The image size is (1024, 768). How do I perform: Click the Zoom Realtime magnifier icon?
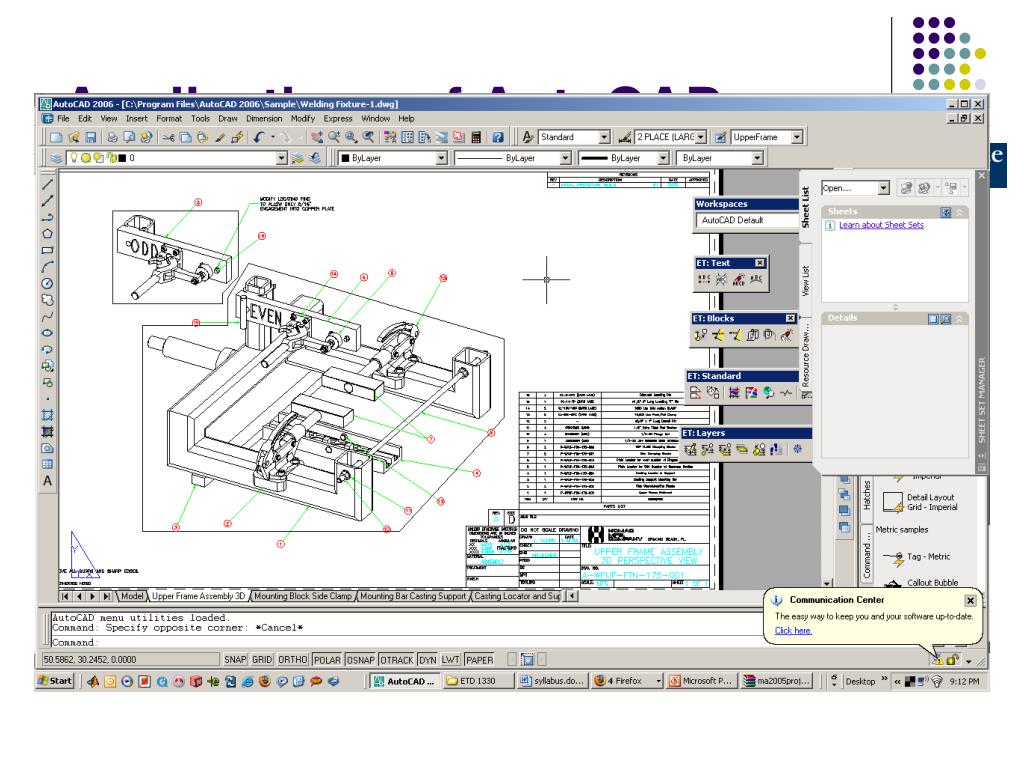click(x=334, y=137)
